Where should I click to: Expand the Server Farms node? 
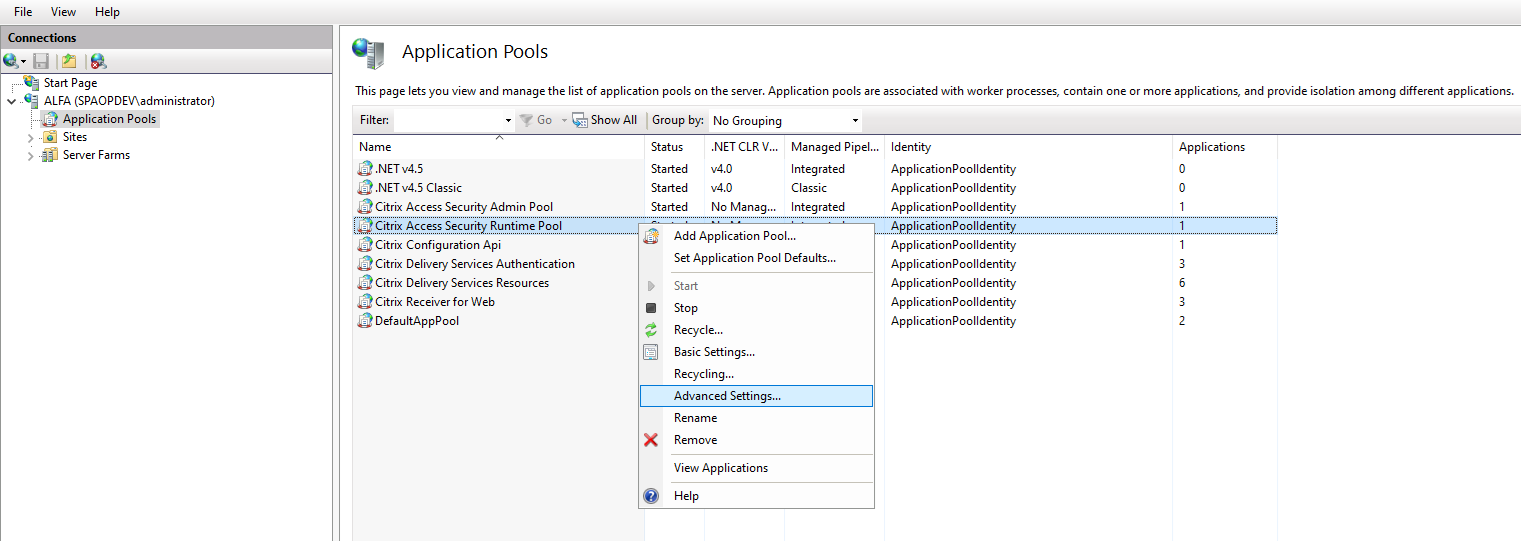click(31, 156)
